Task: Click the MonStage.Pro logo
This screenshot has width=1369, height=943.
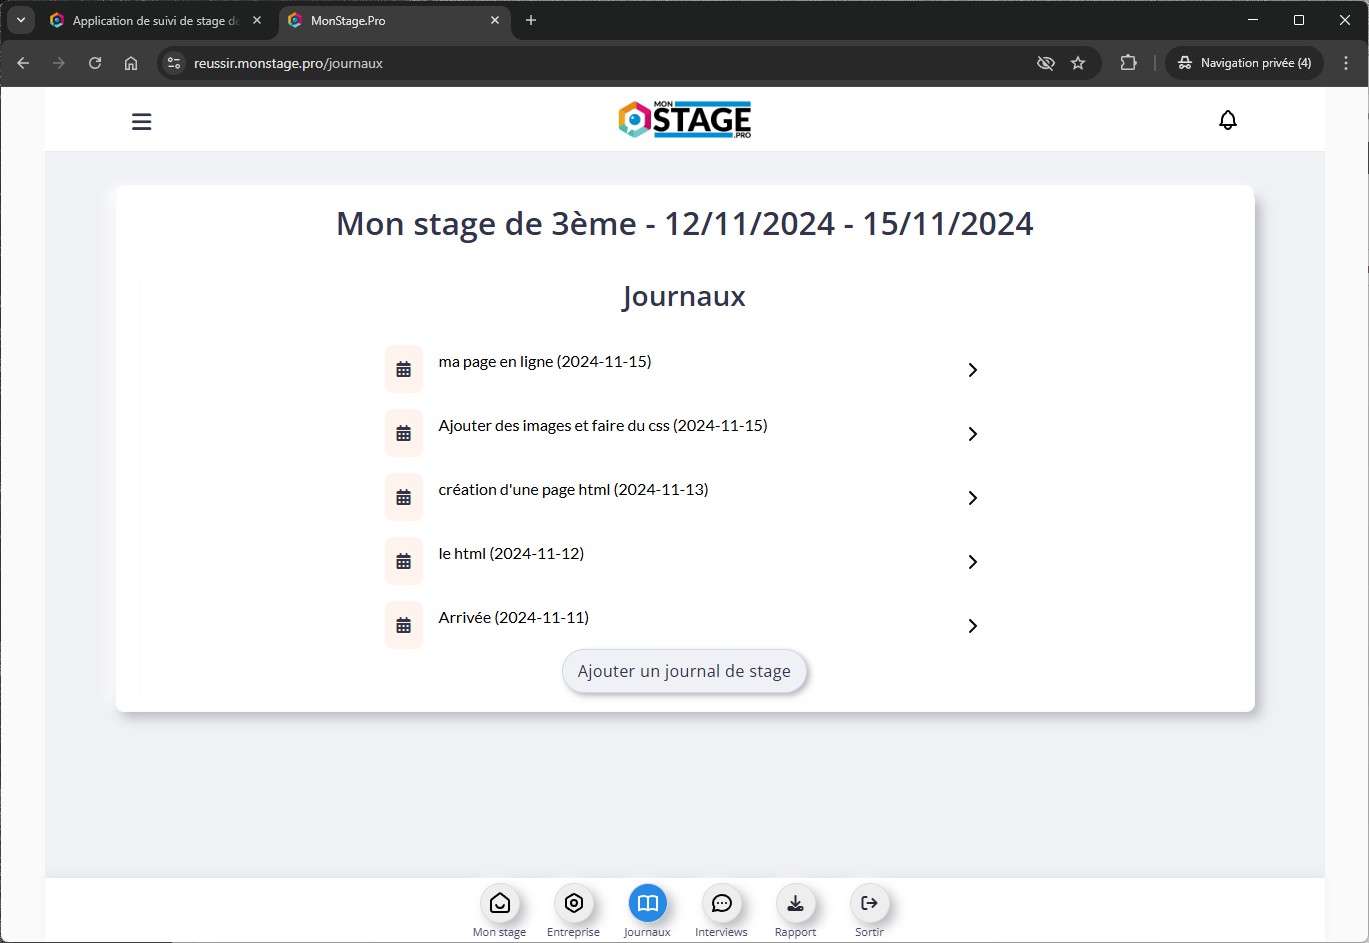Action: [685, 120]
